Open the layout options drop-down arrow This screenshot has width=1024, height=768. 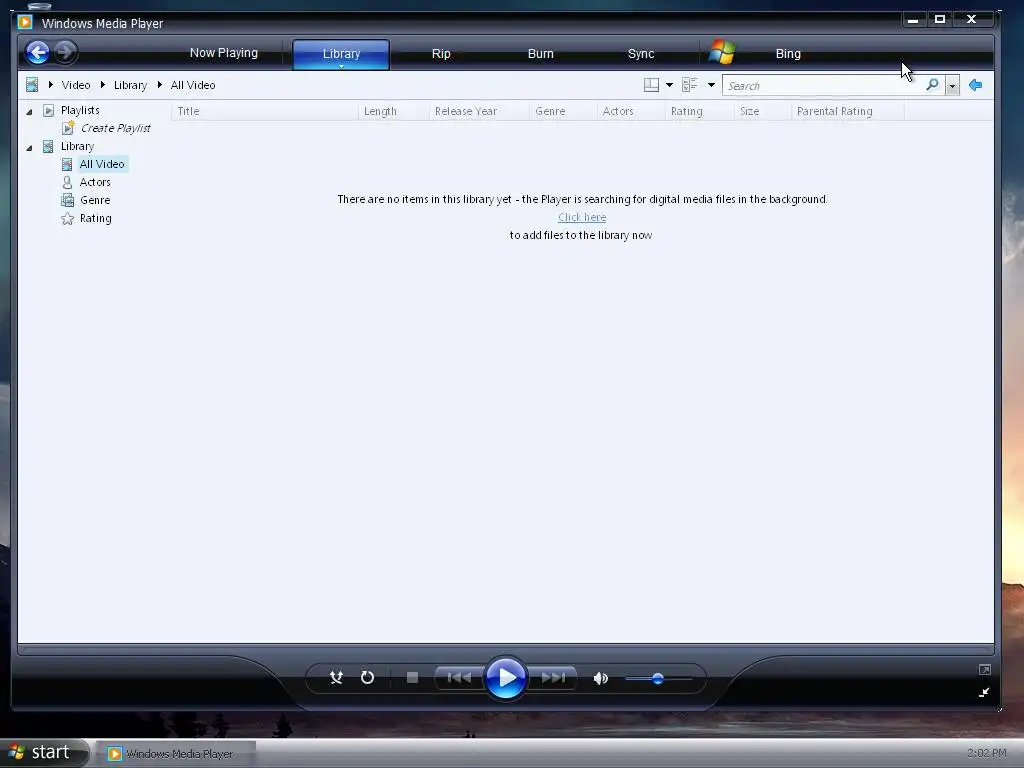coord(669,85)
